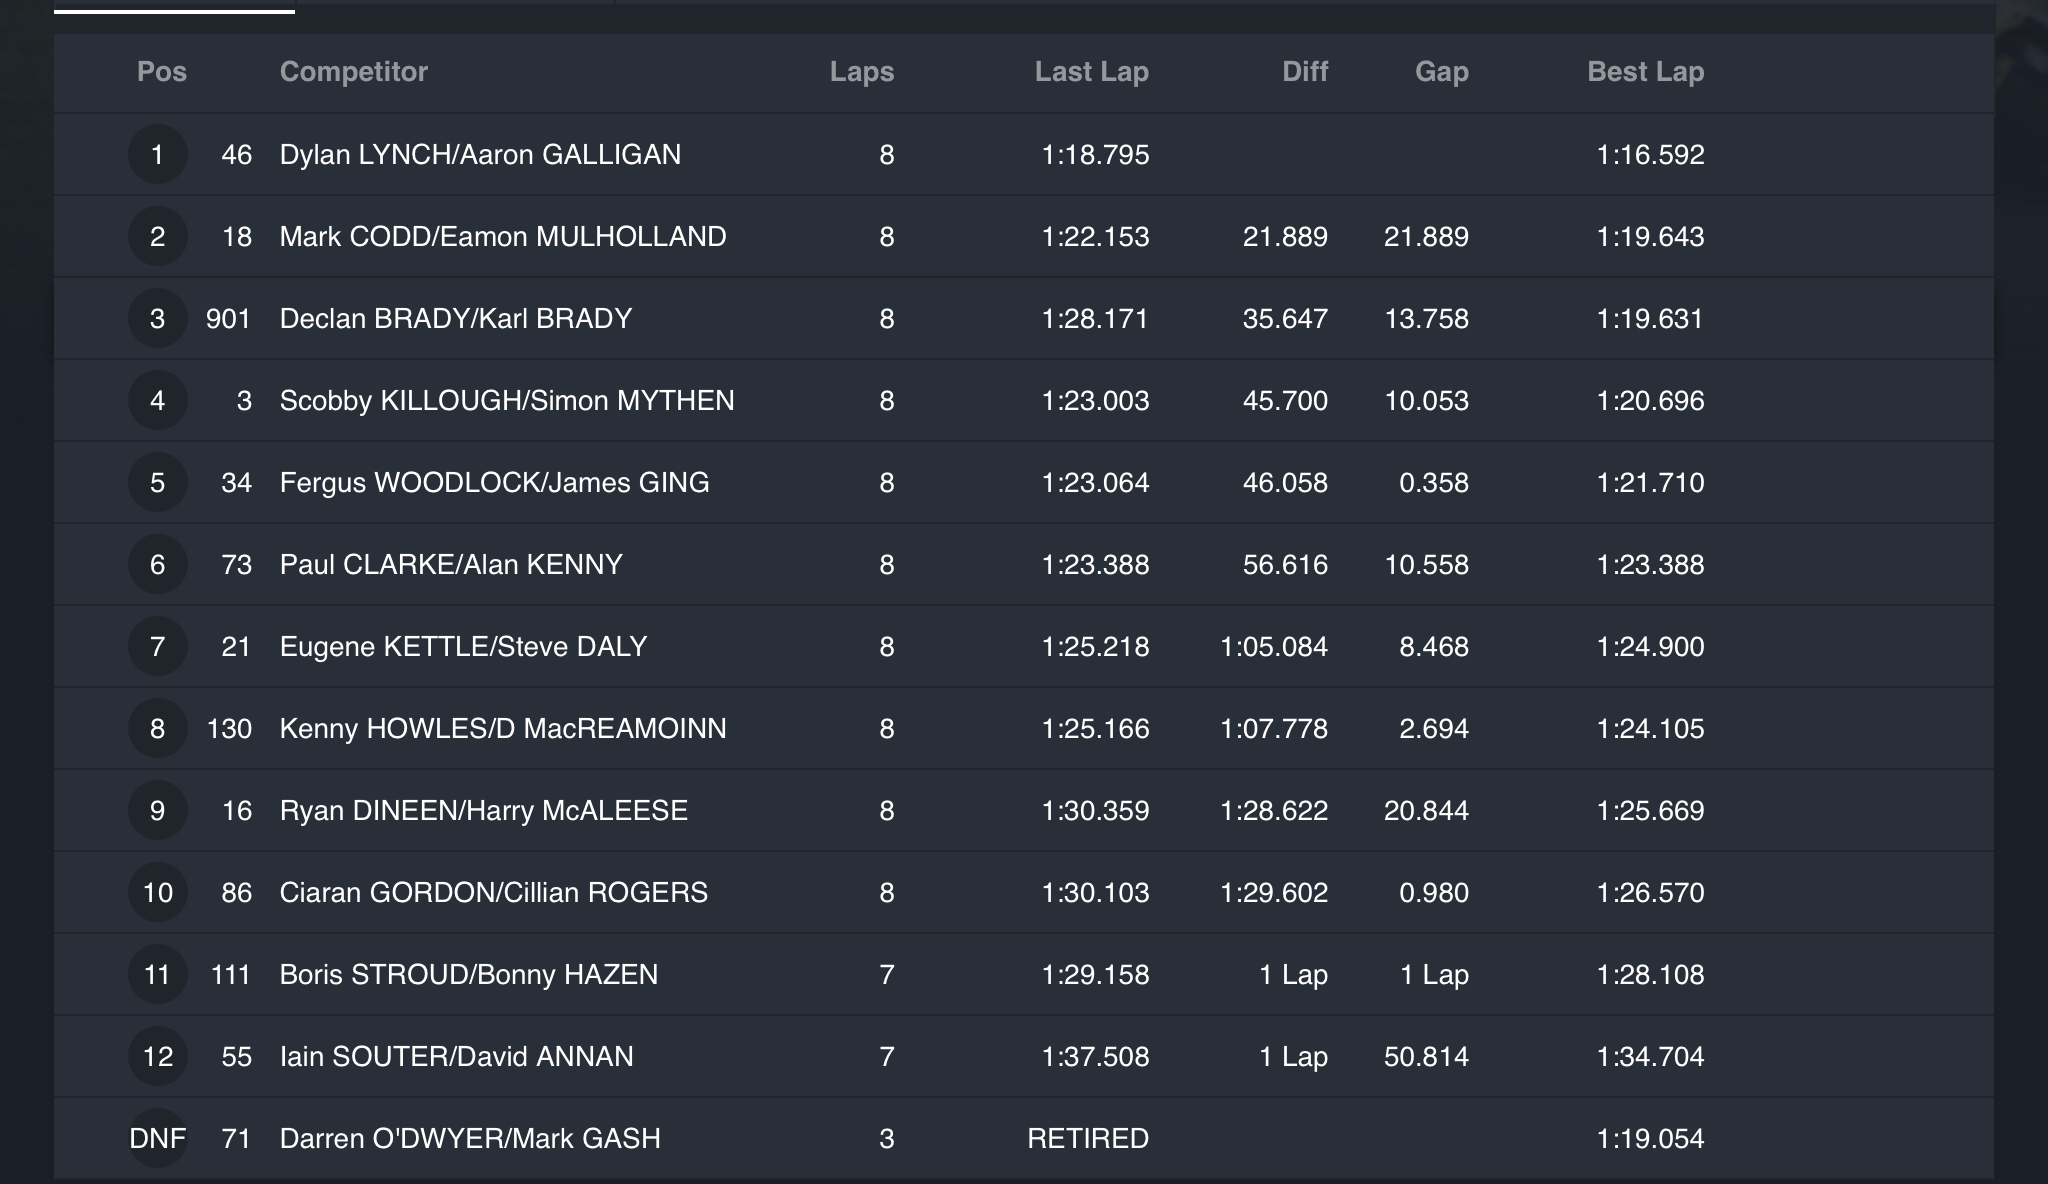Viewport: 2048px width, 1184px height.
Task: Click the position 9 circle badge
Action: [x=157, y=810]
